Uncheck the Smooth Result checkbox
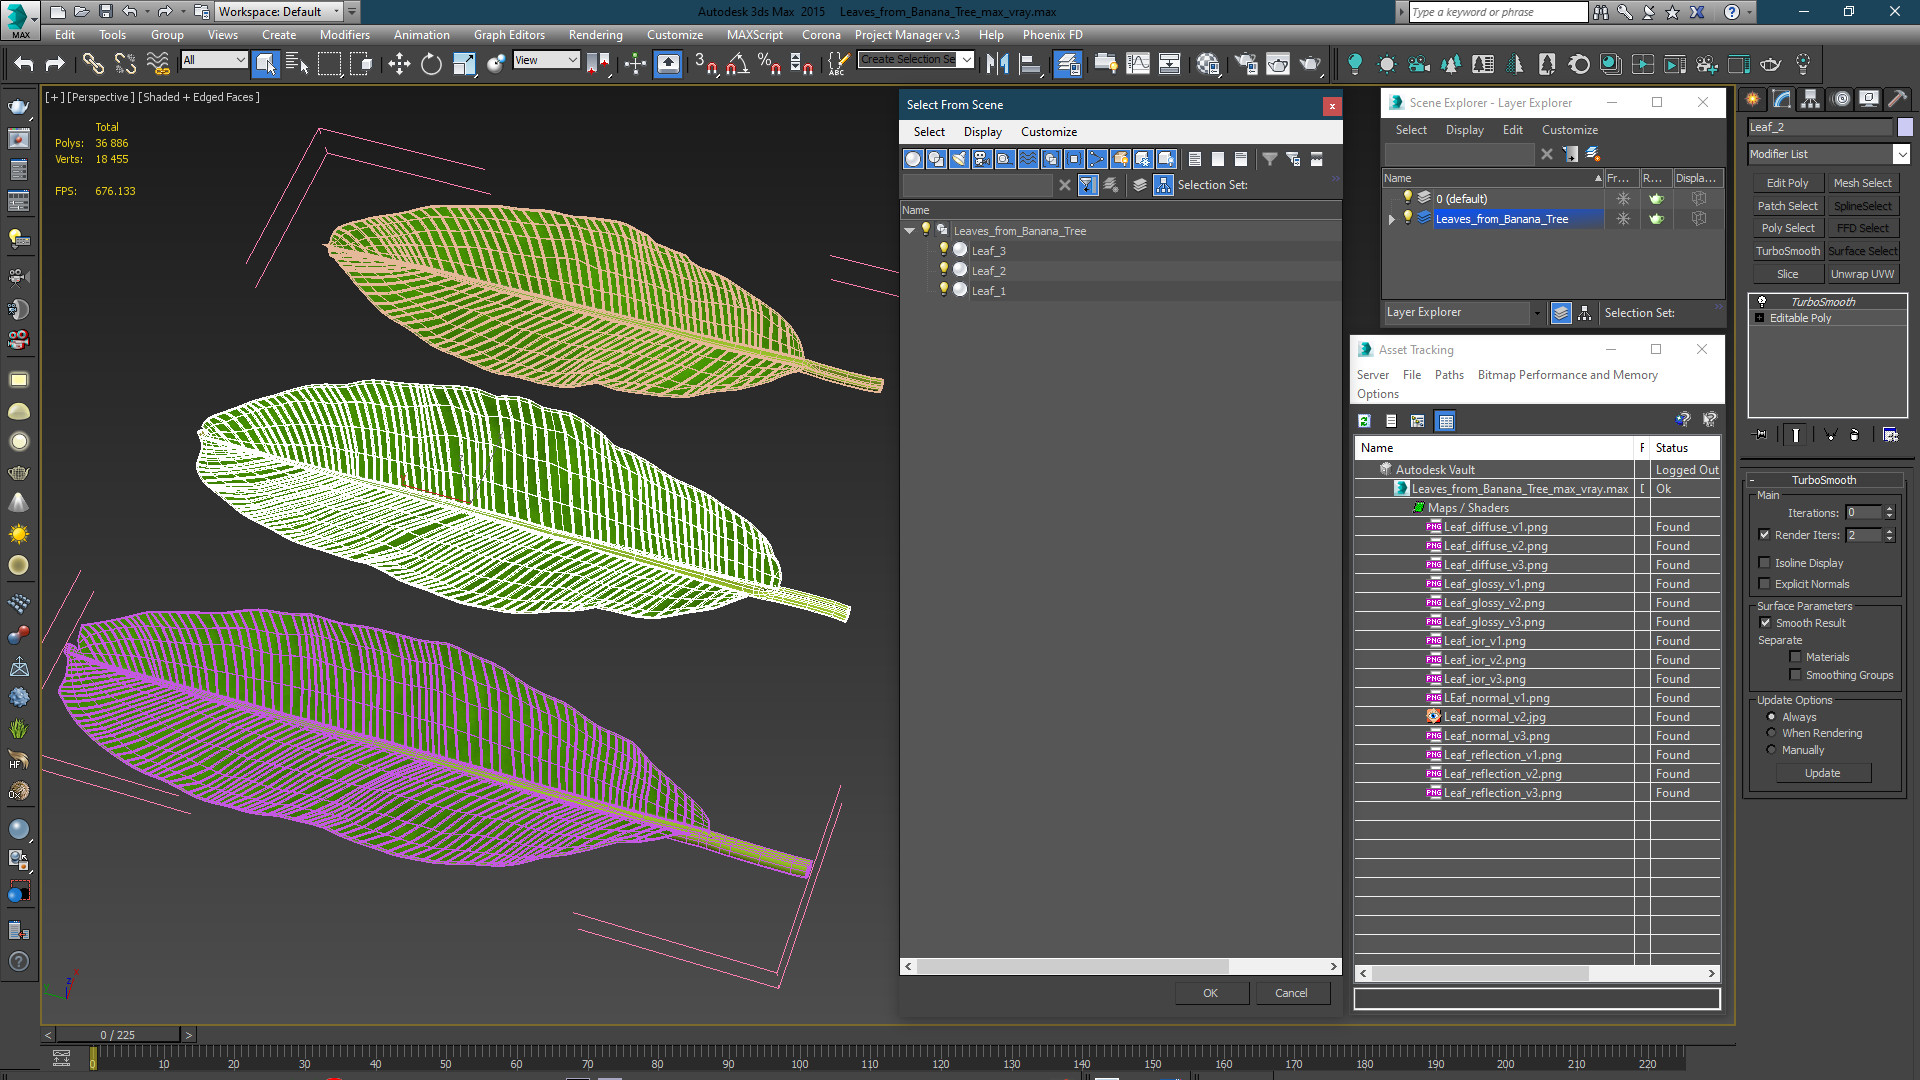The image size is (1920, 1080). (x=1765, y=623)
